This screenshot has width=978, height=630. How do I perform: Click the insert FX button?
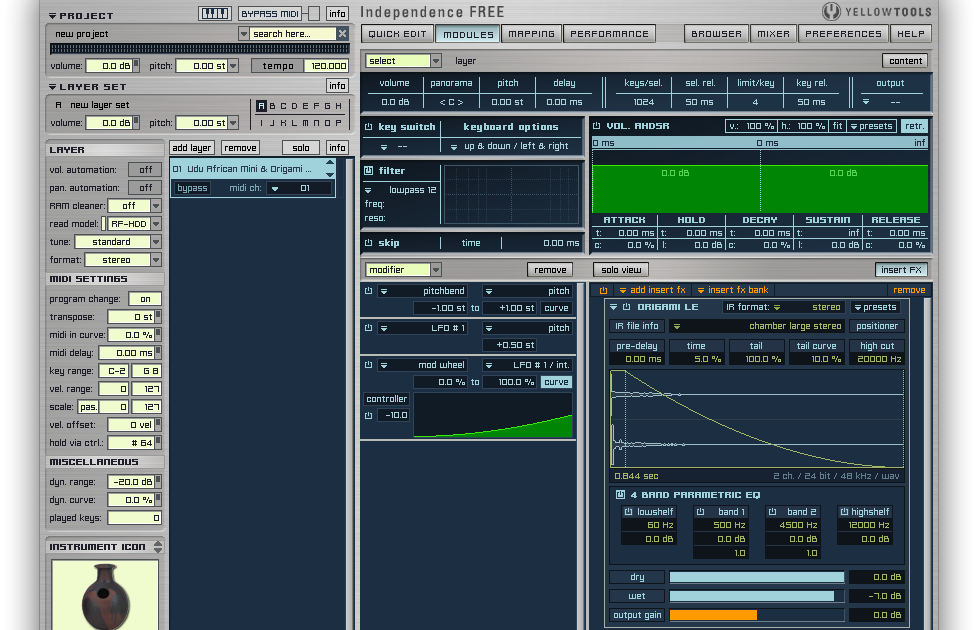(901, 269)
